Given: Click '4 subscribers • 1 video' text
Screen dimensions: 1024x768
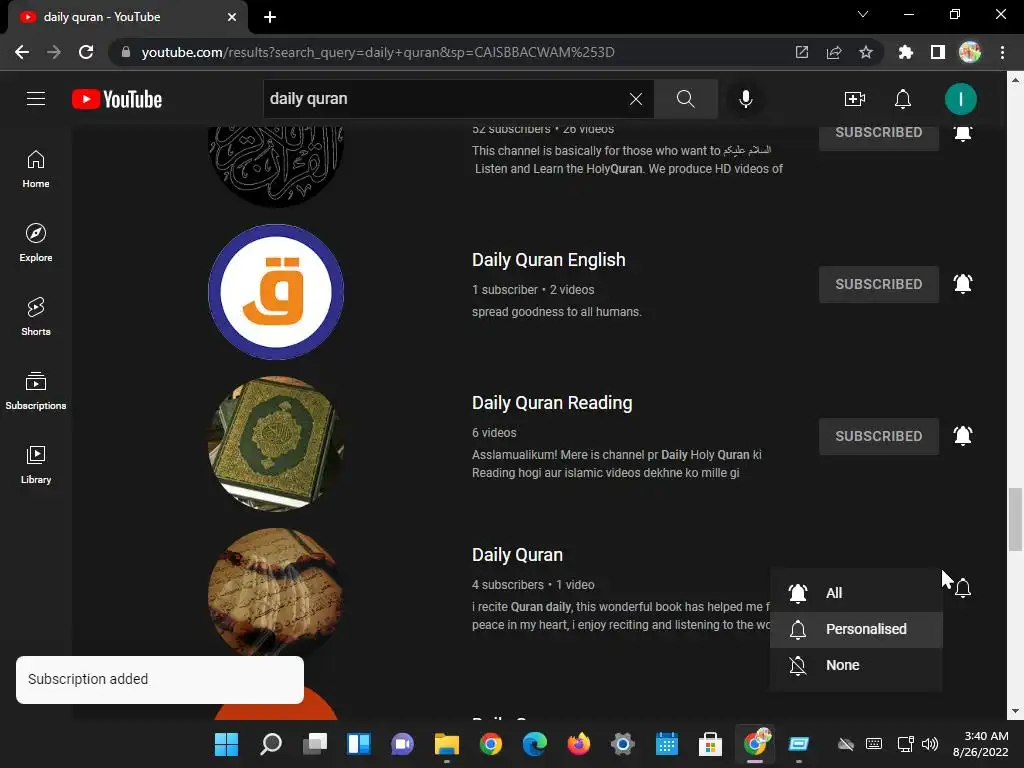Looking at the screenshot, I should click(x=533, y=585).
